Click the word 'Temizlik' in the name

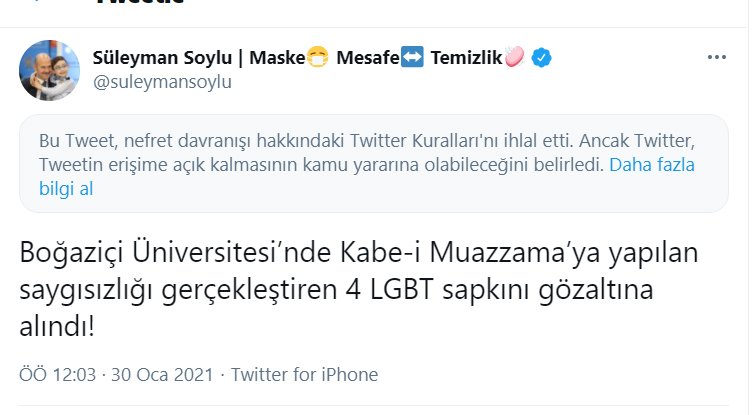pos(466,58)
